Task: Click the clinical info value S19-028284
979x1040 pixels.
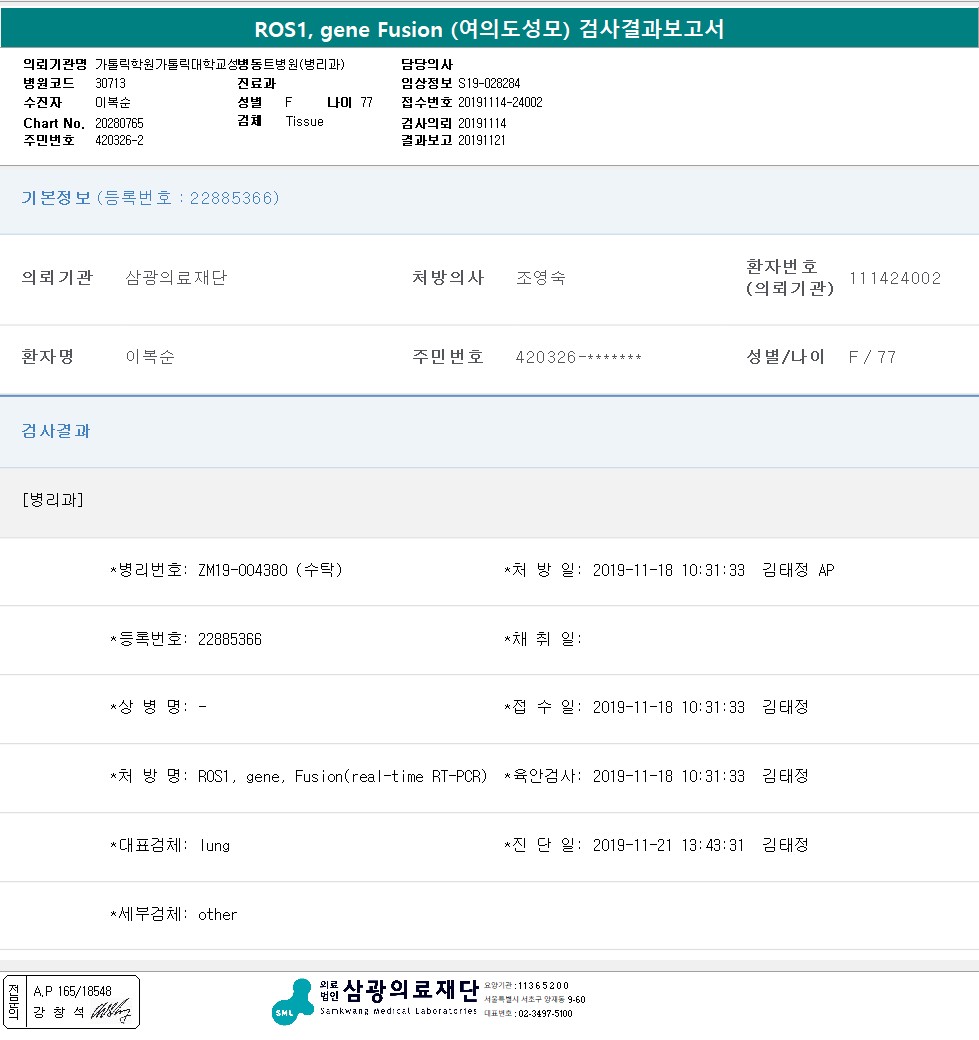Action: (489, 84)
